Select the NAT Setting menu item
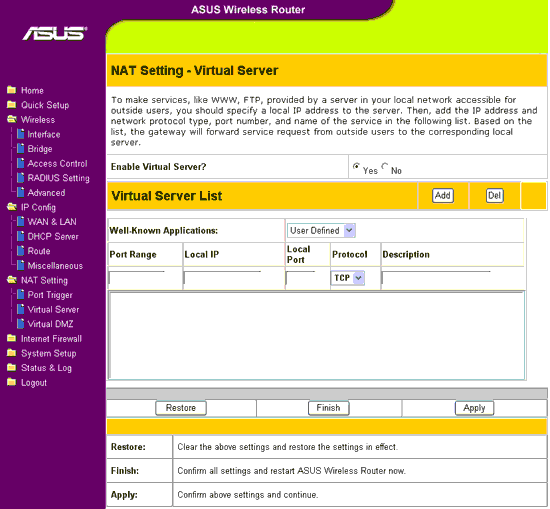The image size is (550, 509). point(44,281)
